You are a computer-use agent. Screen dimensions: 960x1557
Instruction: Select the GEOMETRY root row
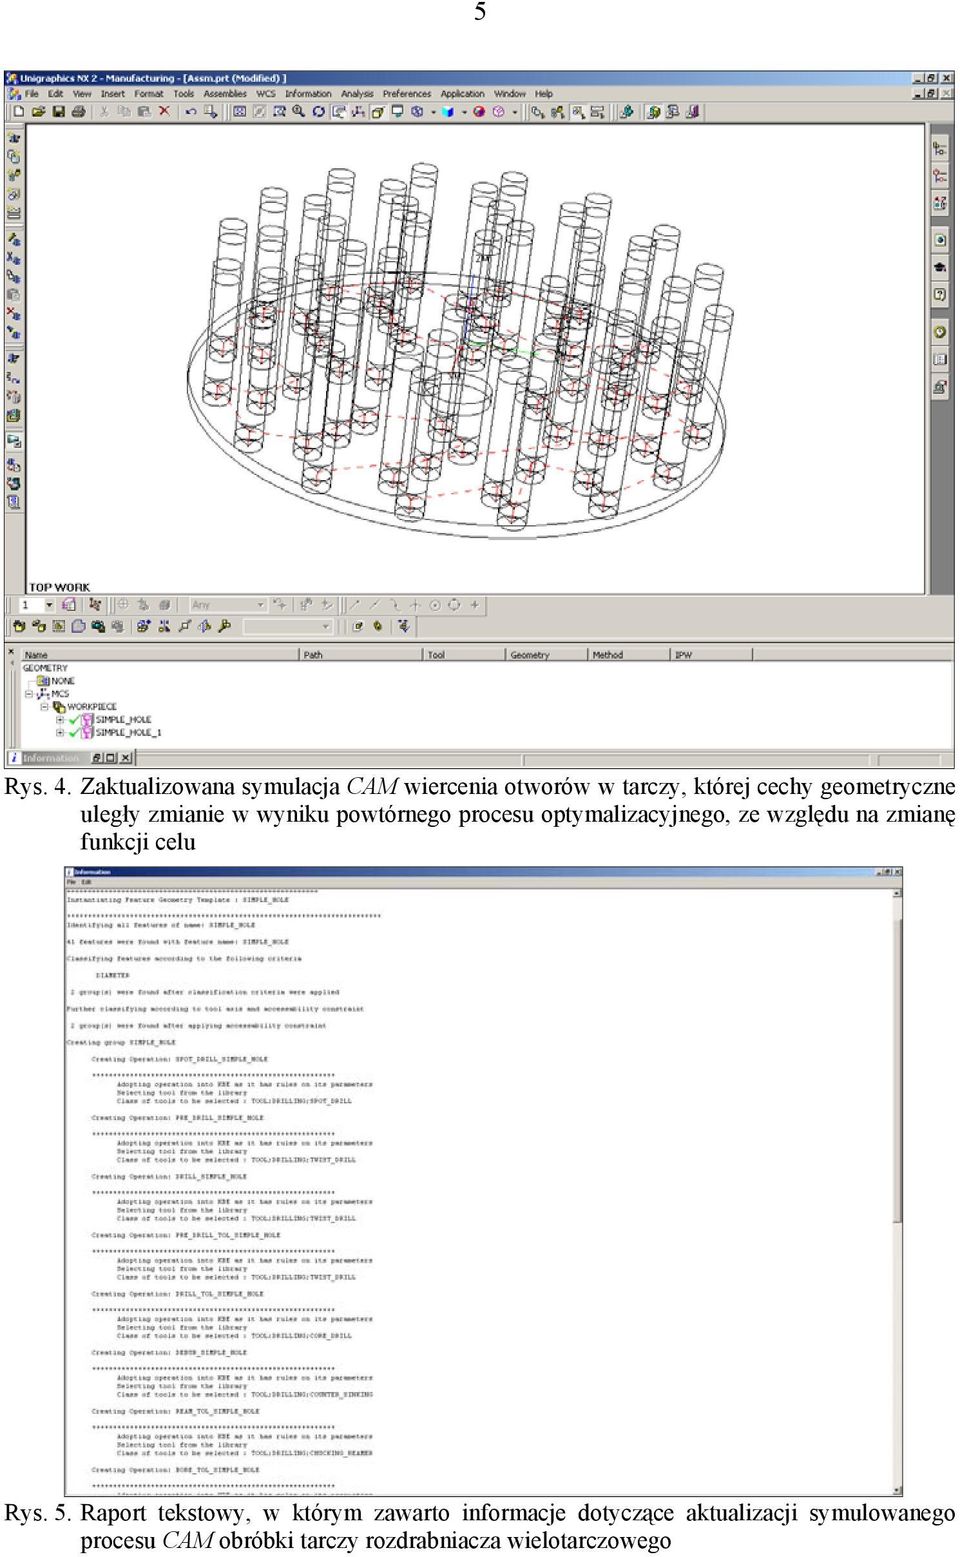45,668
